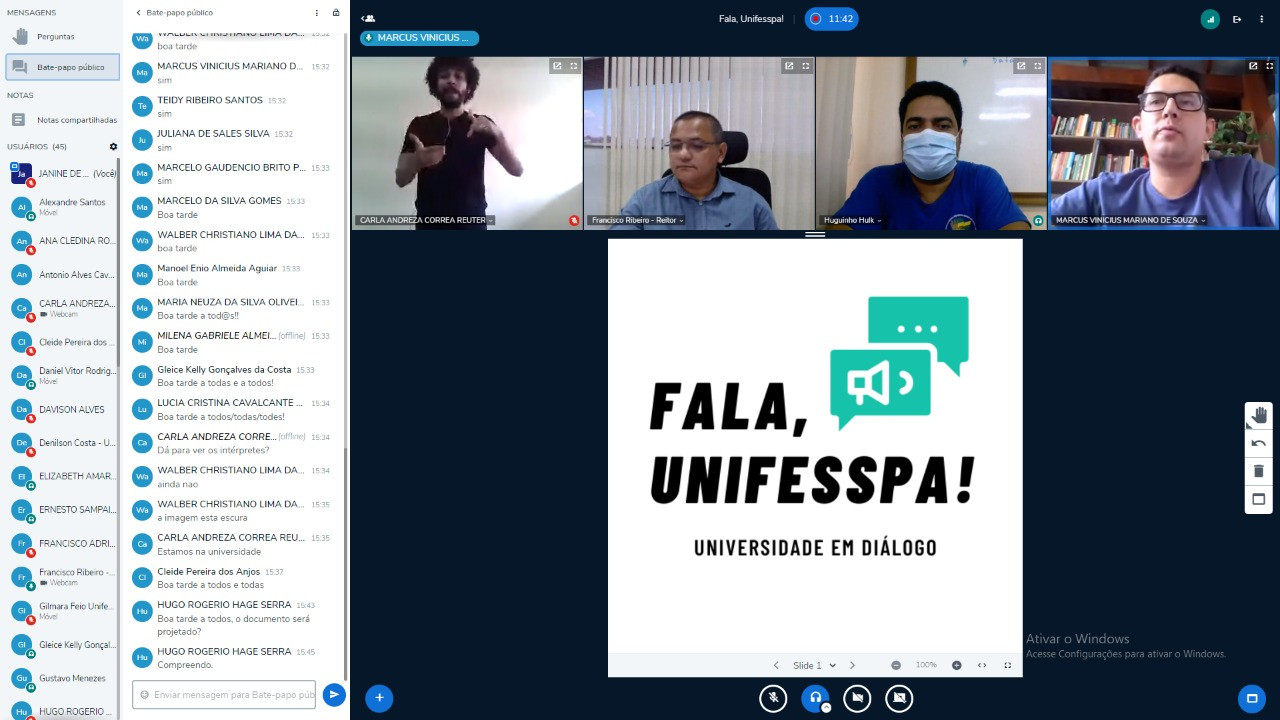Open the options three-dot menu in top bar
Image resolution: width=1280 pixels, height=720 pixels.
point(1262,18)
